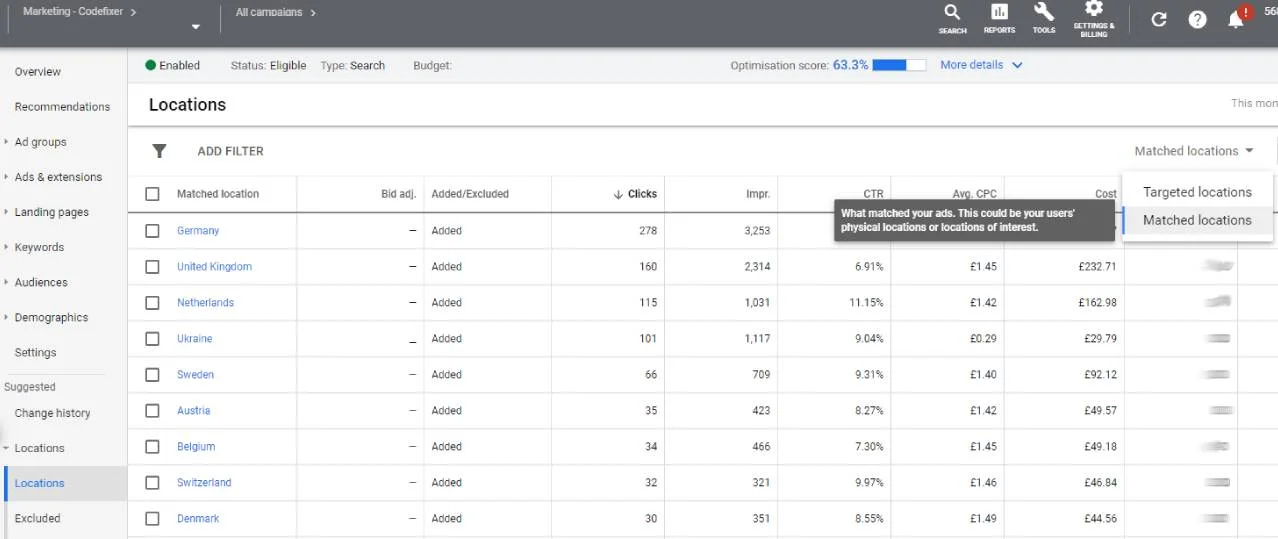Open the Matched locations dropdown
The width and height of the screenshot is (1278, 539).
point(1193,151)
